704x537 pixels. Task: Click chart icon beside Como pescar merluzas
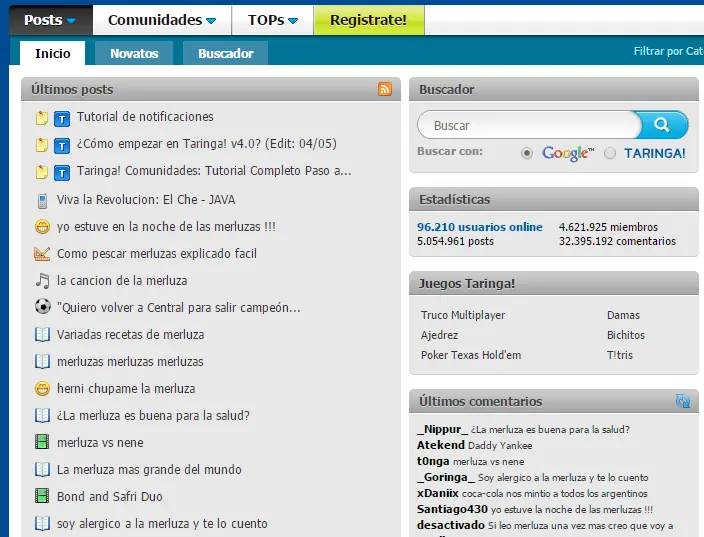click(x=42, y=254)
